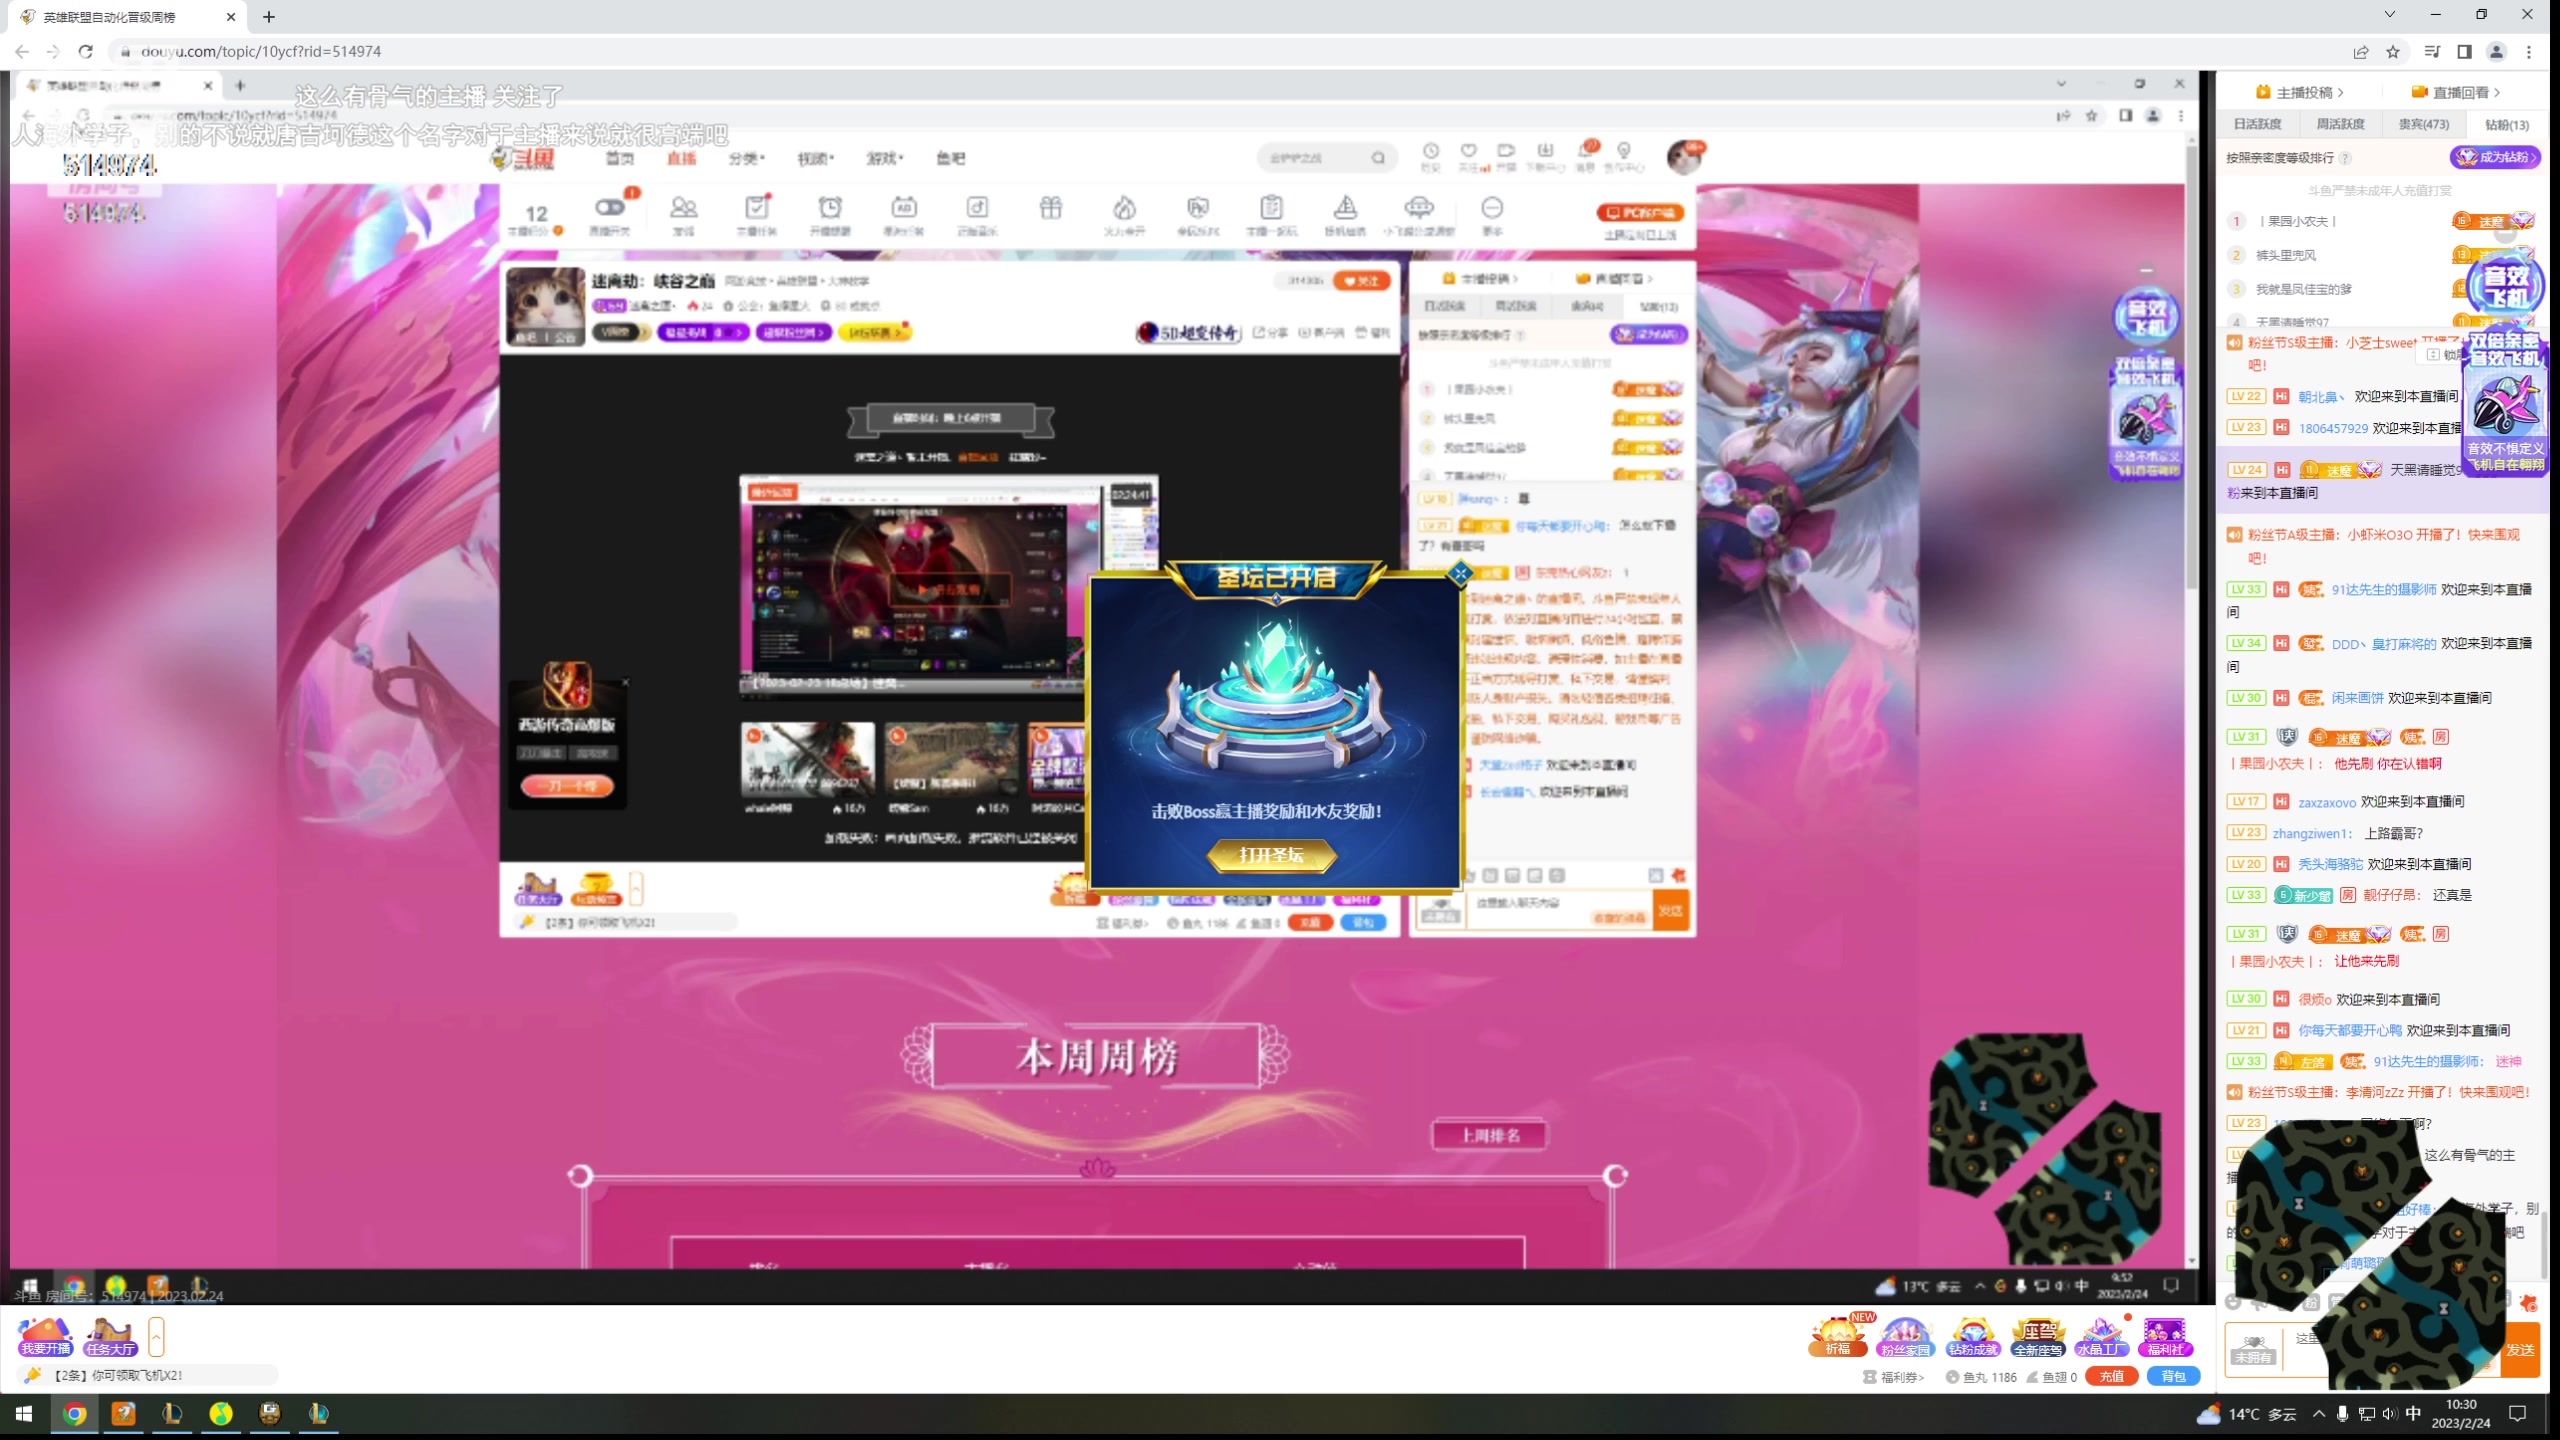The height and width of the screenshot is (1440, 2560).
Task: Expand the hidden system tray icons arrow
Action: pos(2318,1413)
